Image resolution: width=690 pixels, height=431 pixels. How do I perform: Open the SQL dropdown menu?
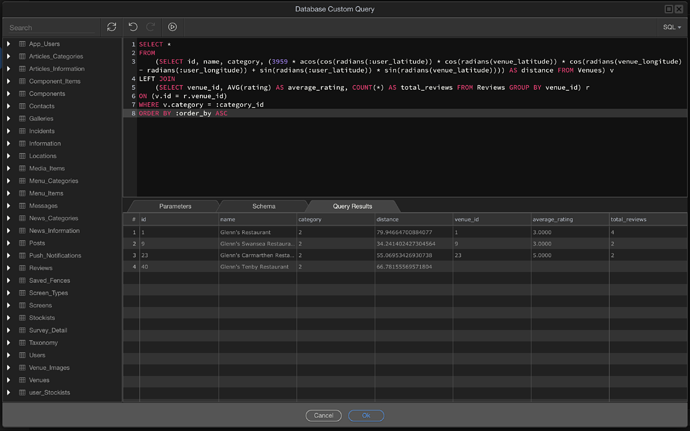tap(672, 27)
